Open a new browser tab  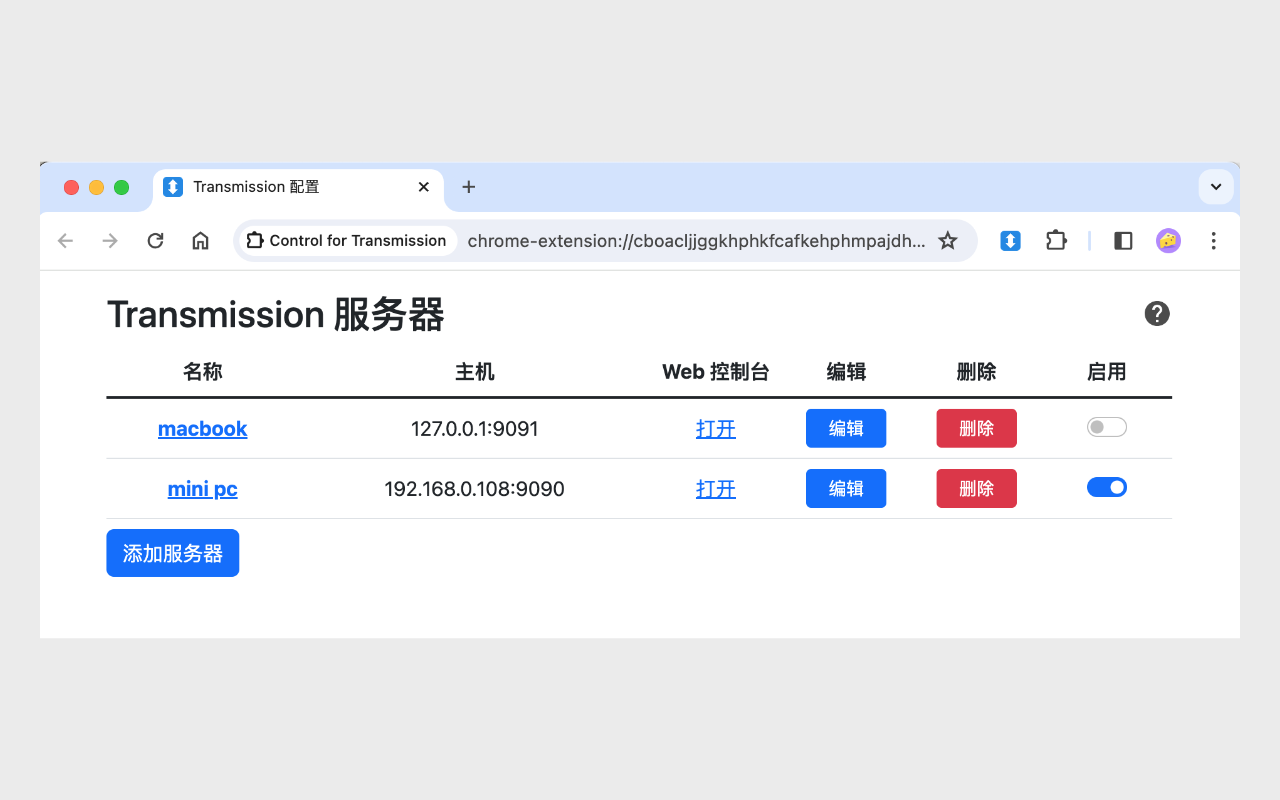468,187
